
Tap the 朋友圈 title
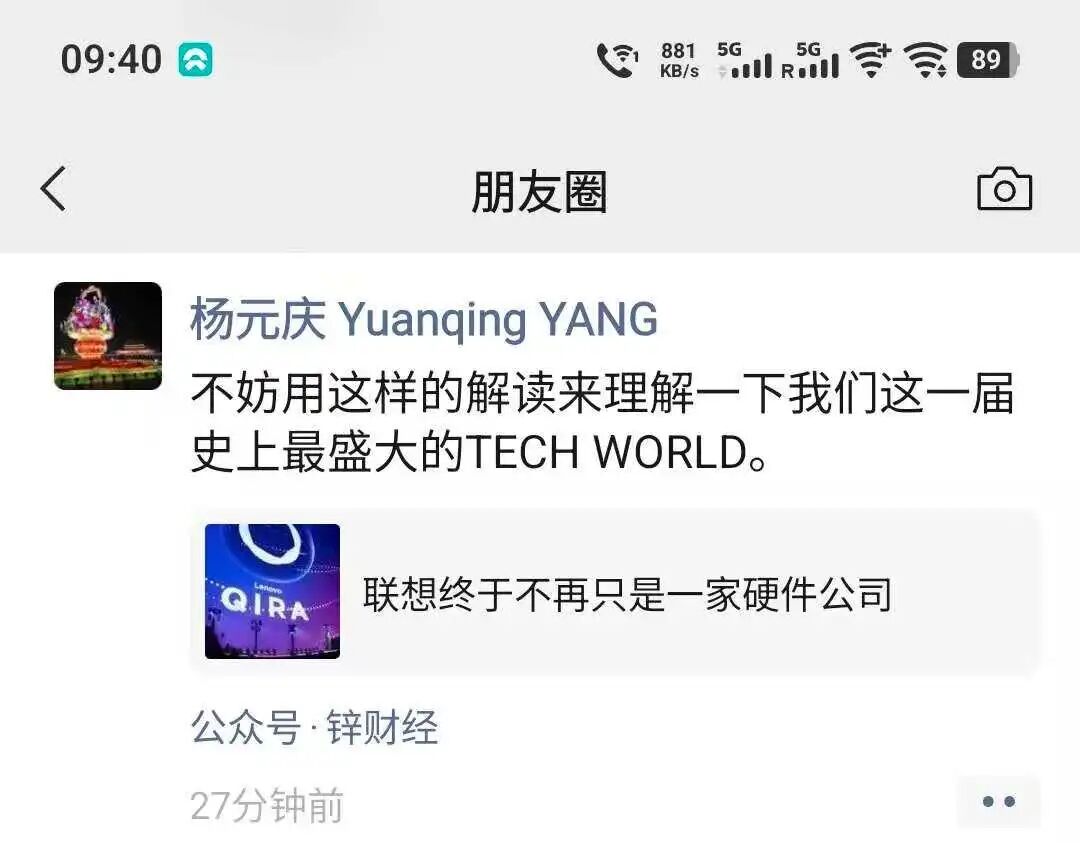(539, 191)
